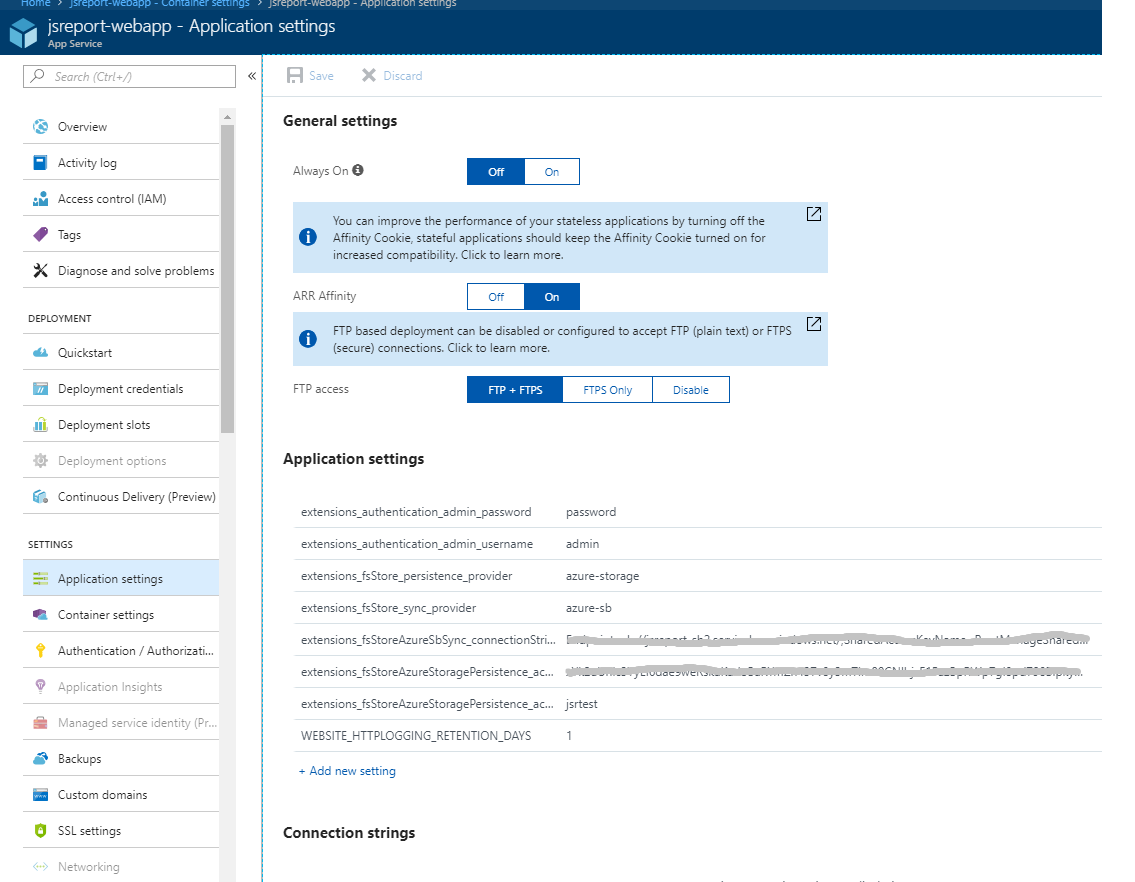Select FTP + FTPS access option
The height and width of the screenshot is (882, 1135).
point(515,390)
